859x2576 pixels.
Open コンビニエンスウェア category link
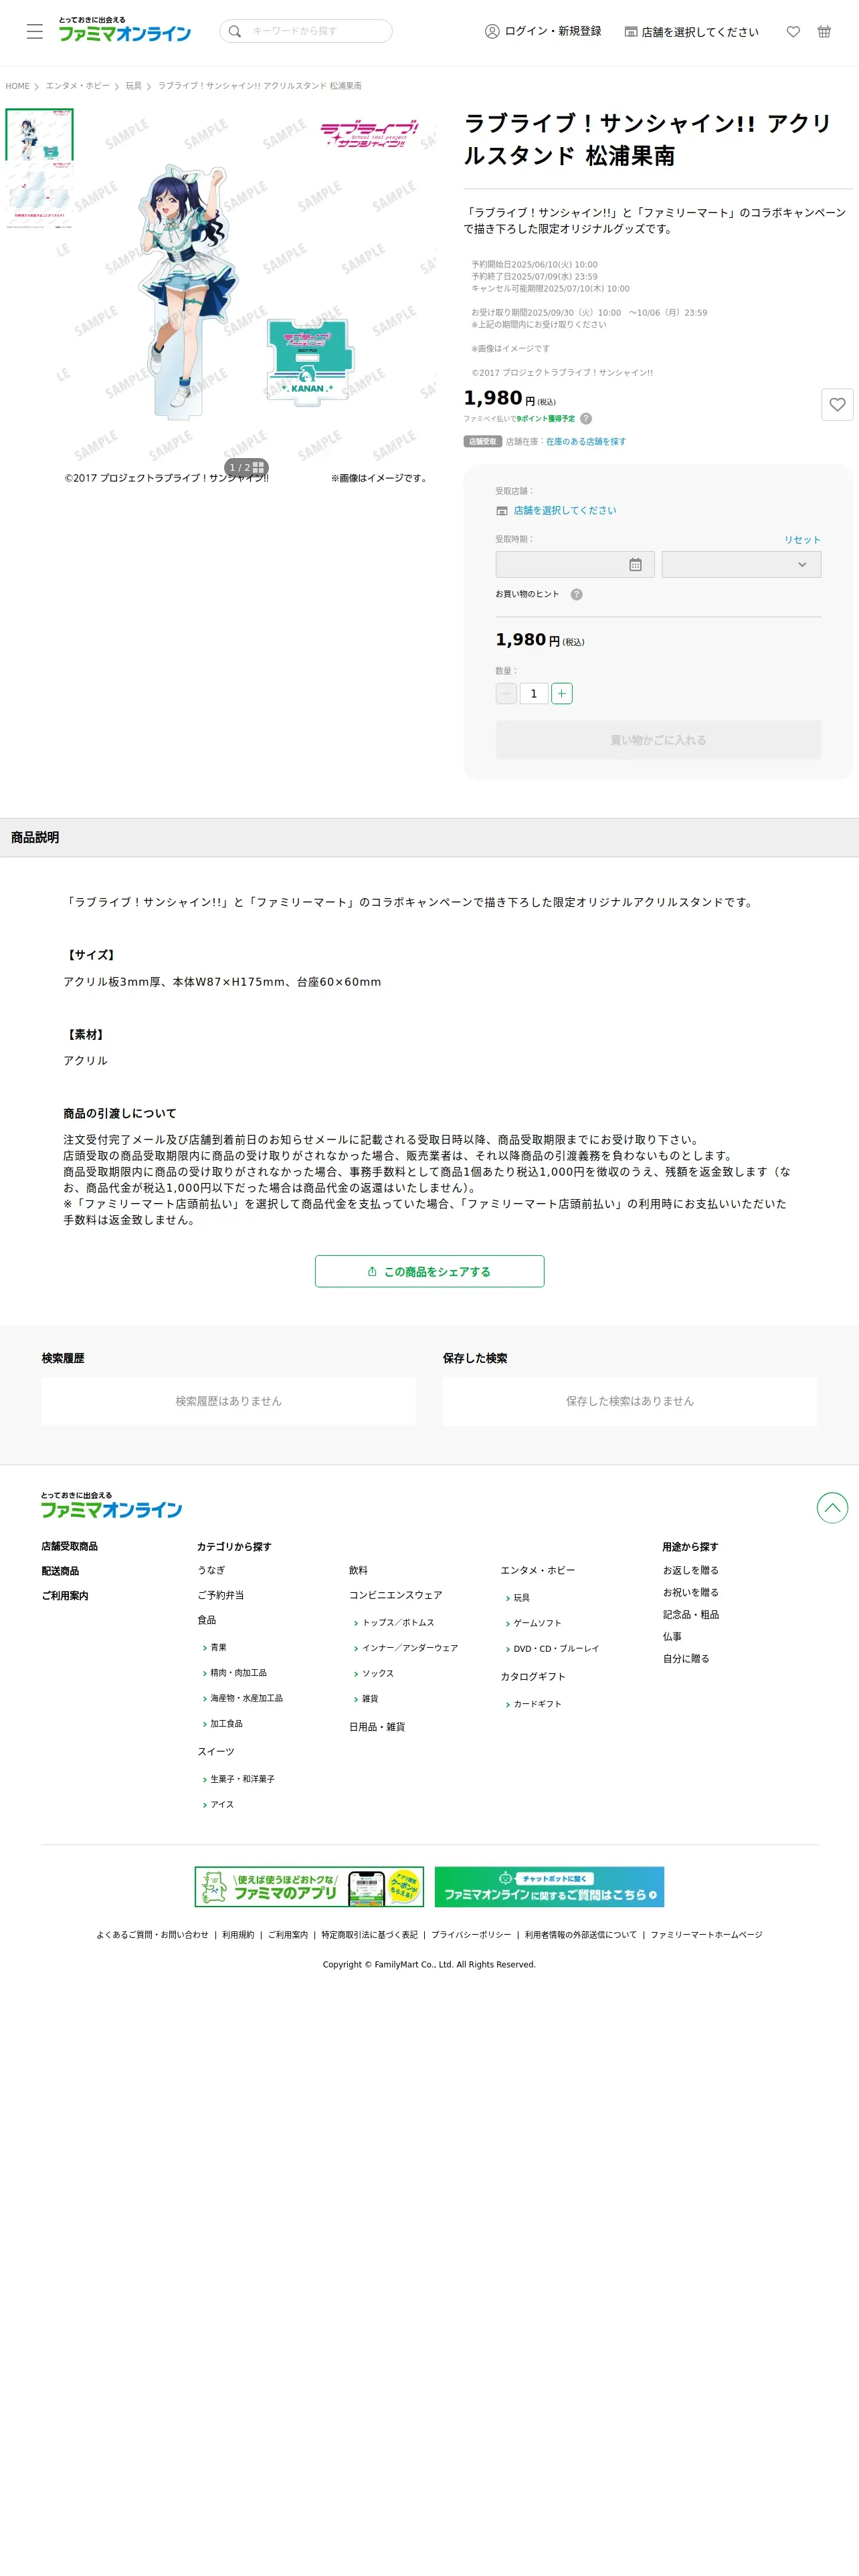pyautogui.click(x=395, y=1595)
